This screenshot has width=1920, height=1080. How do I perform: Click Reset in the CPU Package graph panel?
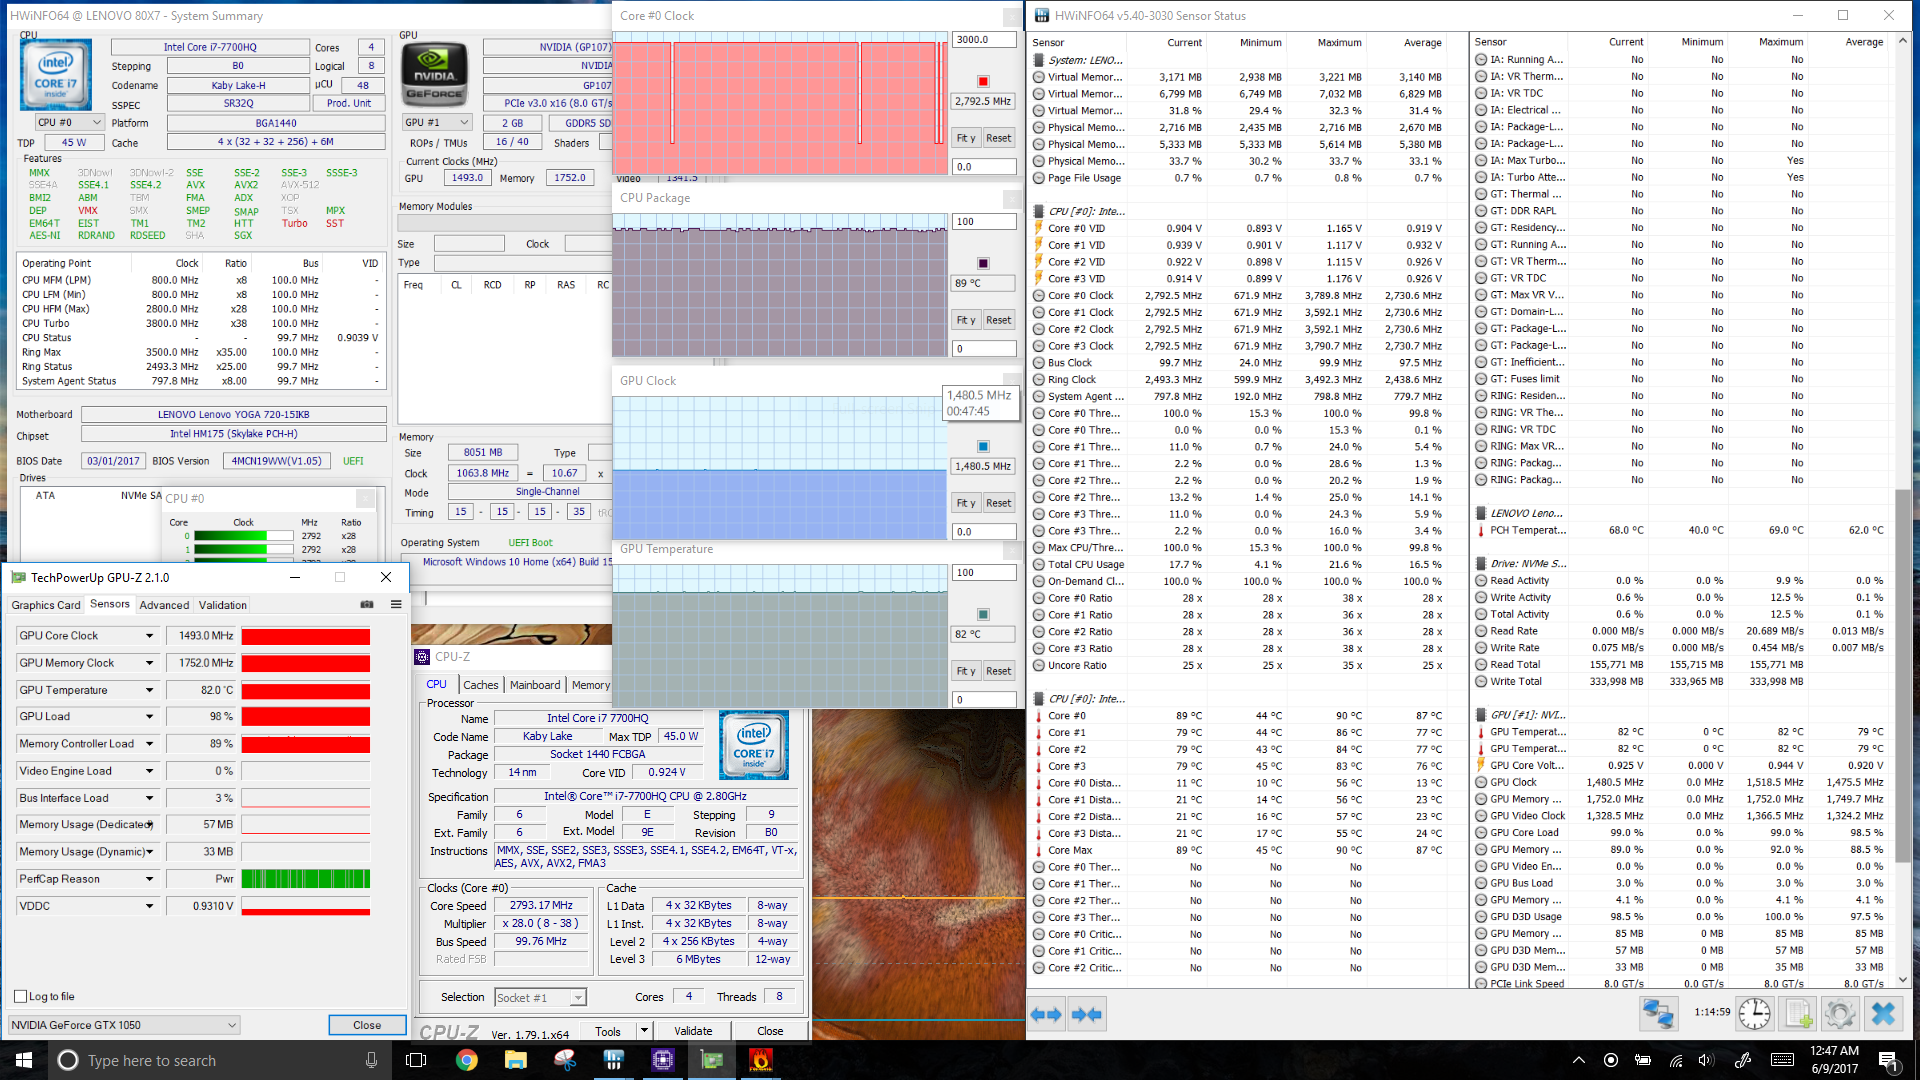tap(998, 320)
